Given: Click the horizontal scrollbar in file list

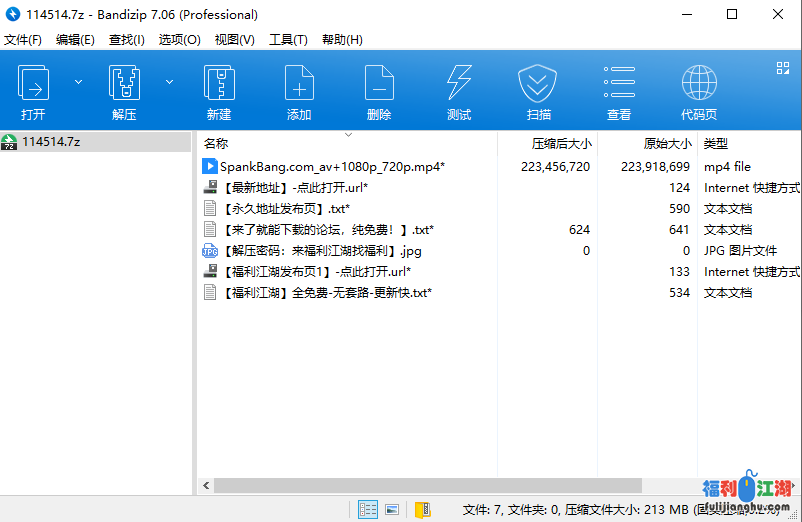Looking at the screenshot, I should [x=450, y=485].
